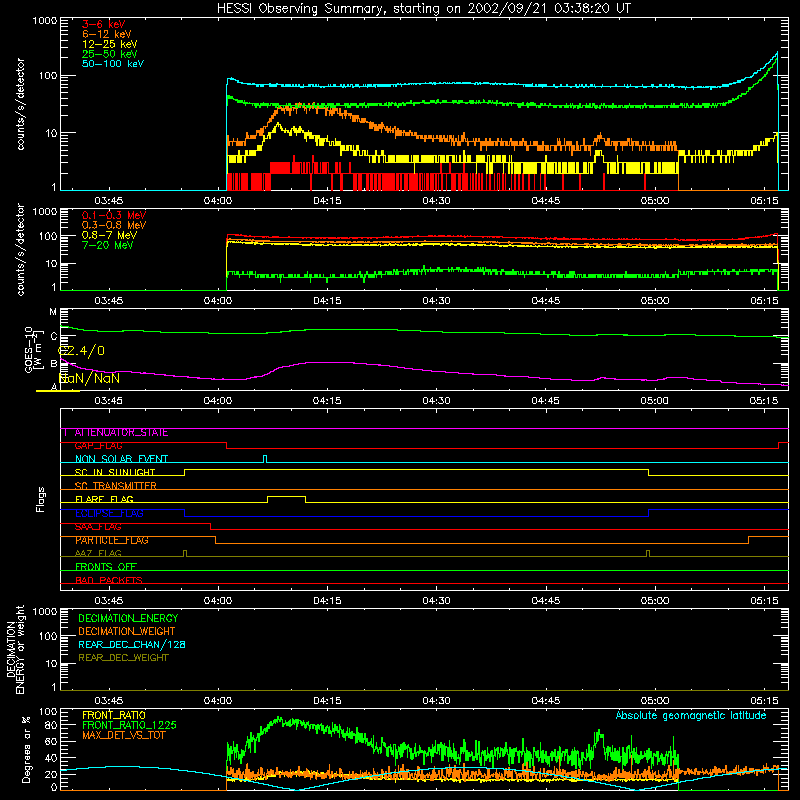The width and height of the screenshot is (800, 800).
Task: Click the 05:00 time label under GOES panel
Action: pos(655,401)
